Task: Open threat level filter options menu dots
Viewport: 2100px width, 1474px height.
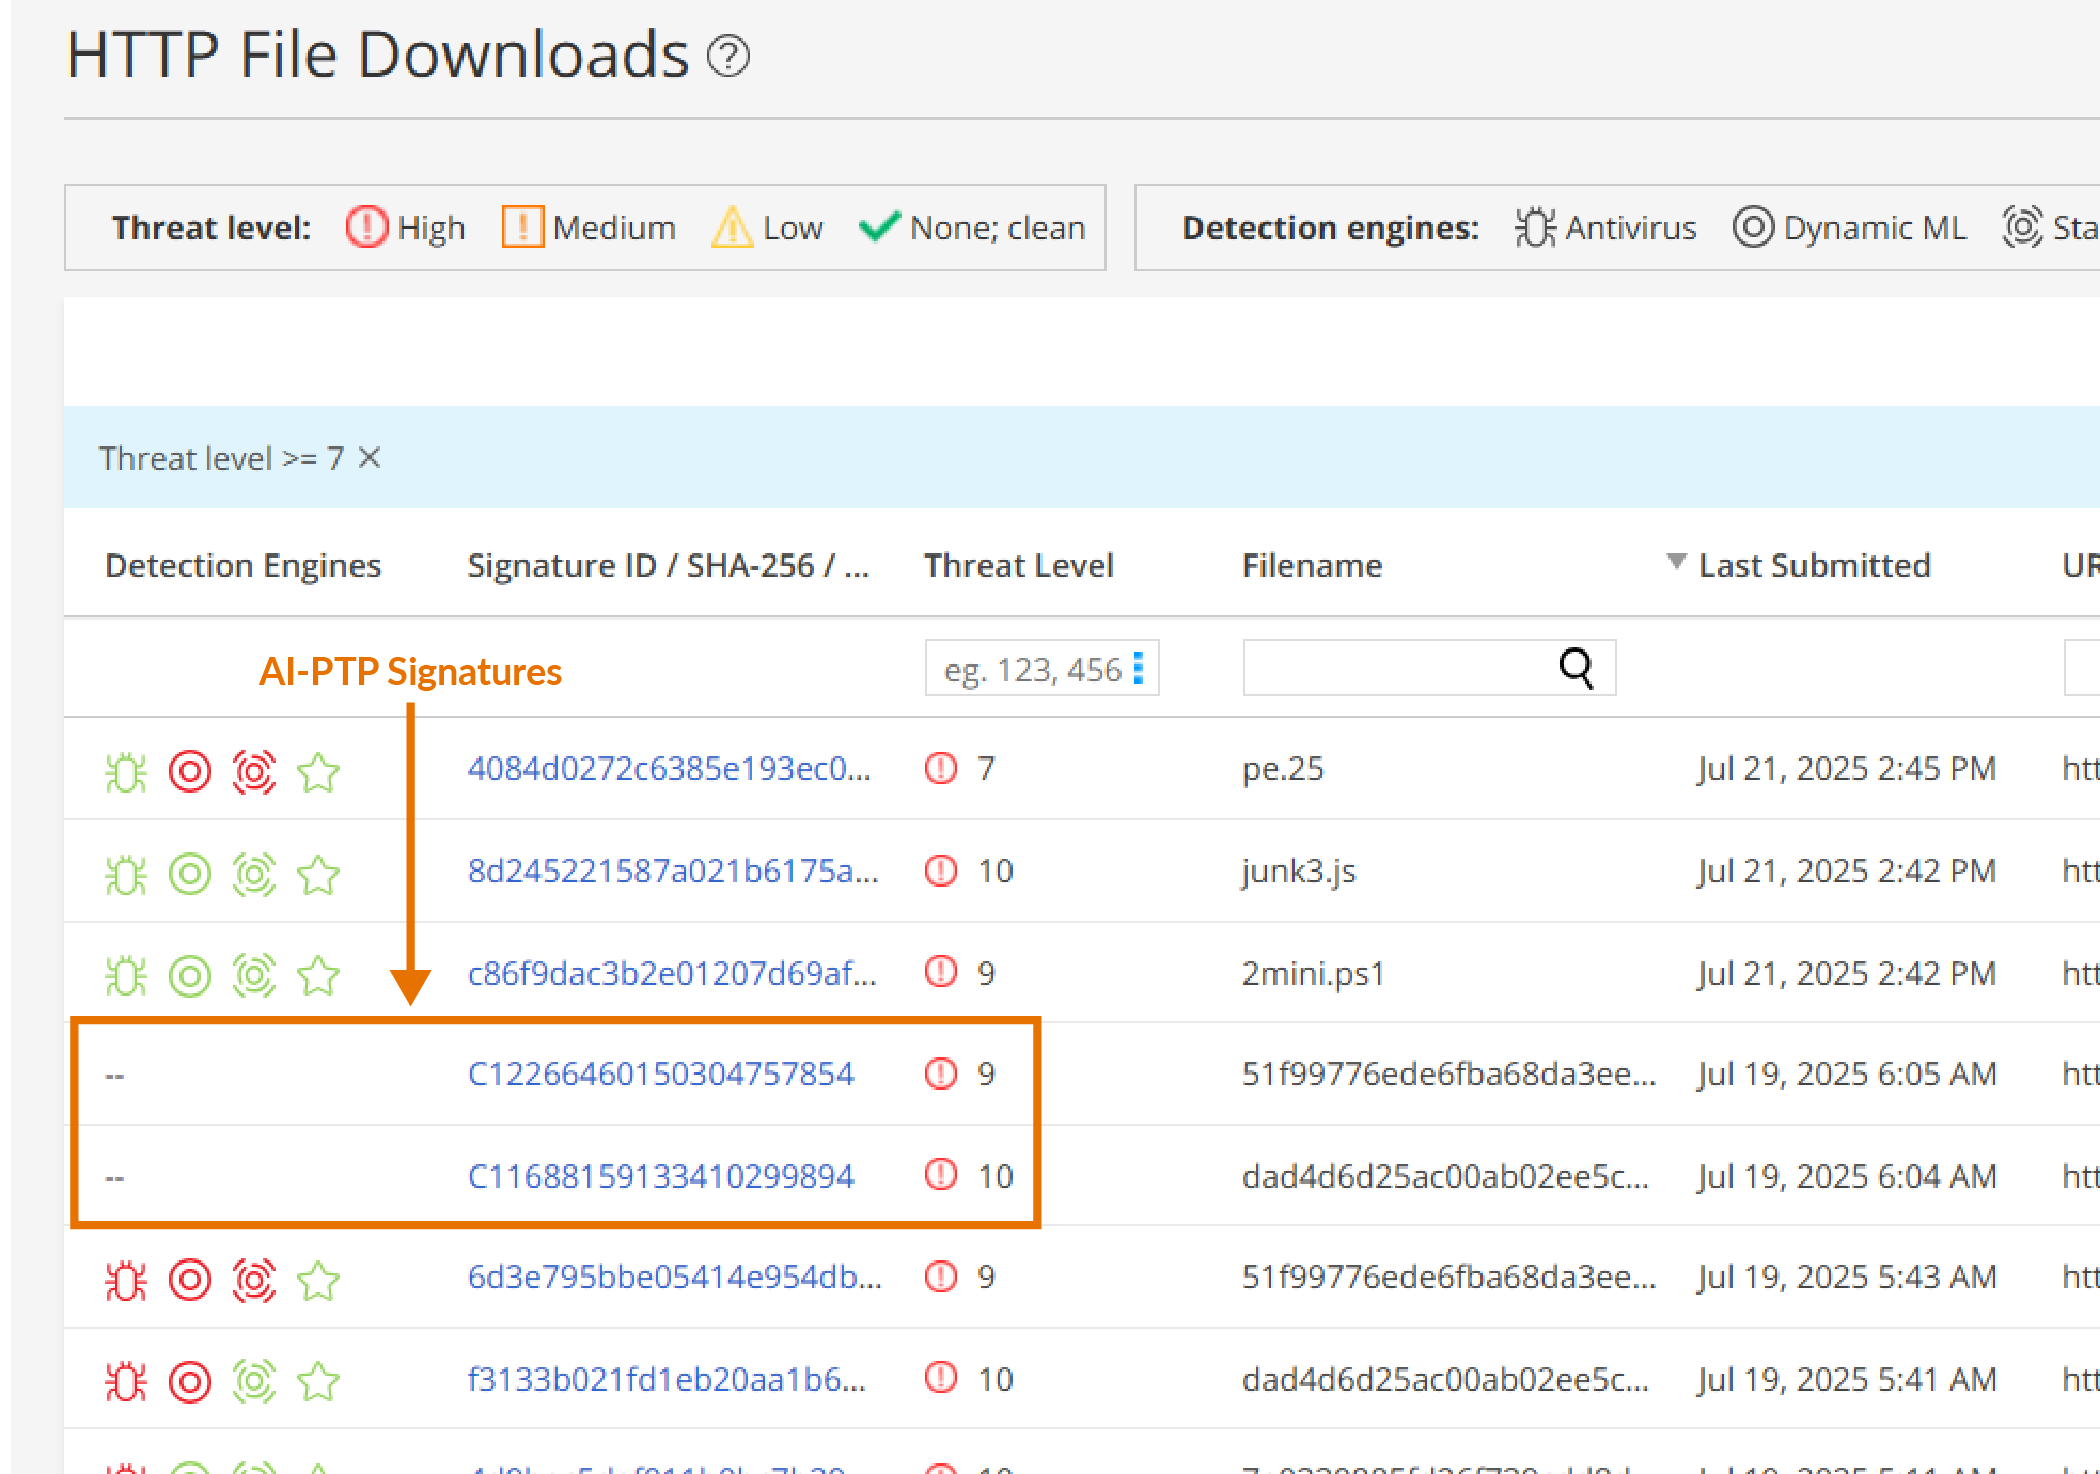Action: (1138, 668)
